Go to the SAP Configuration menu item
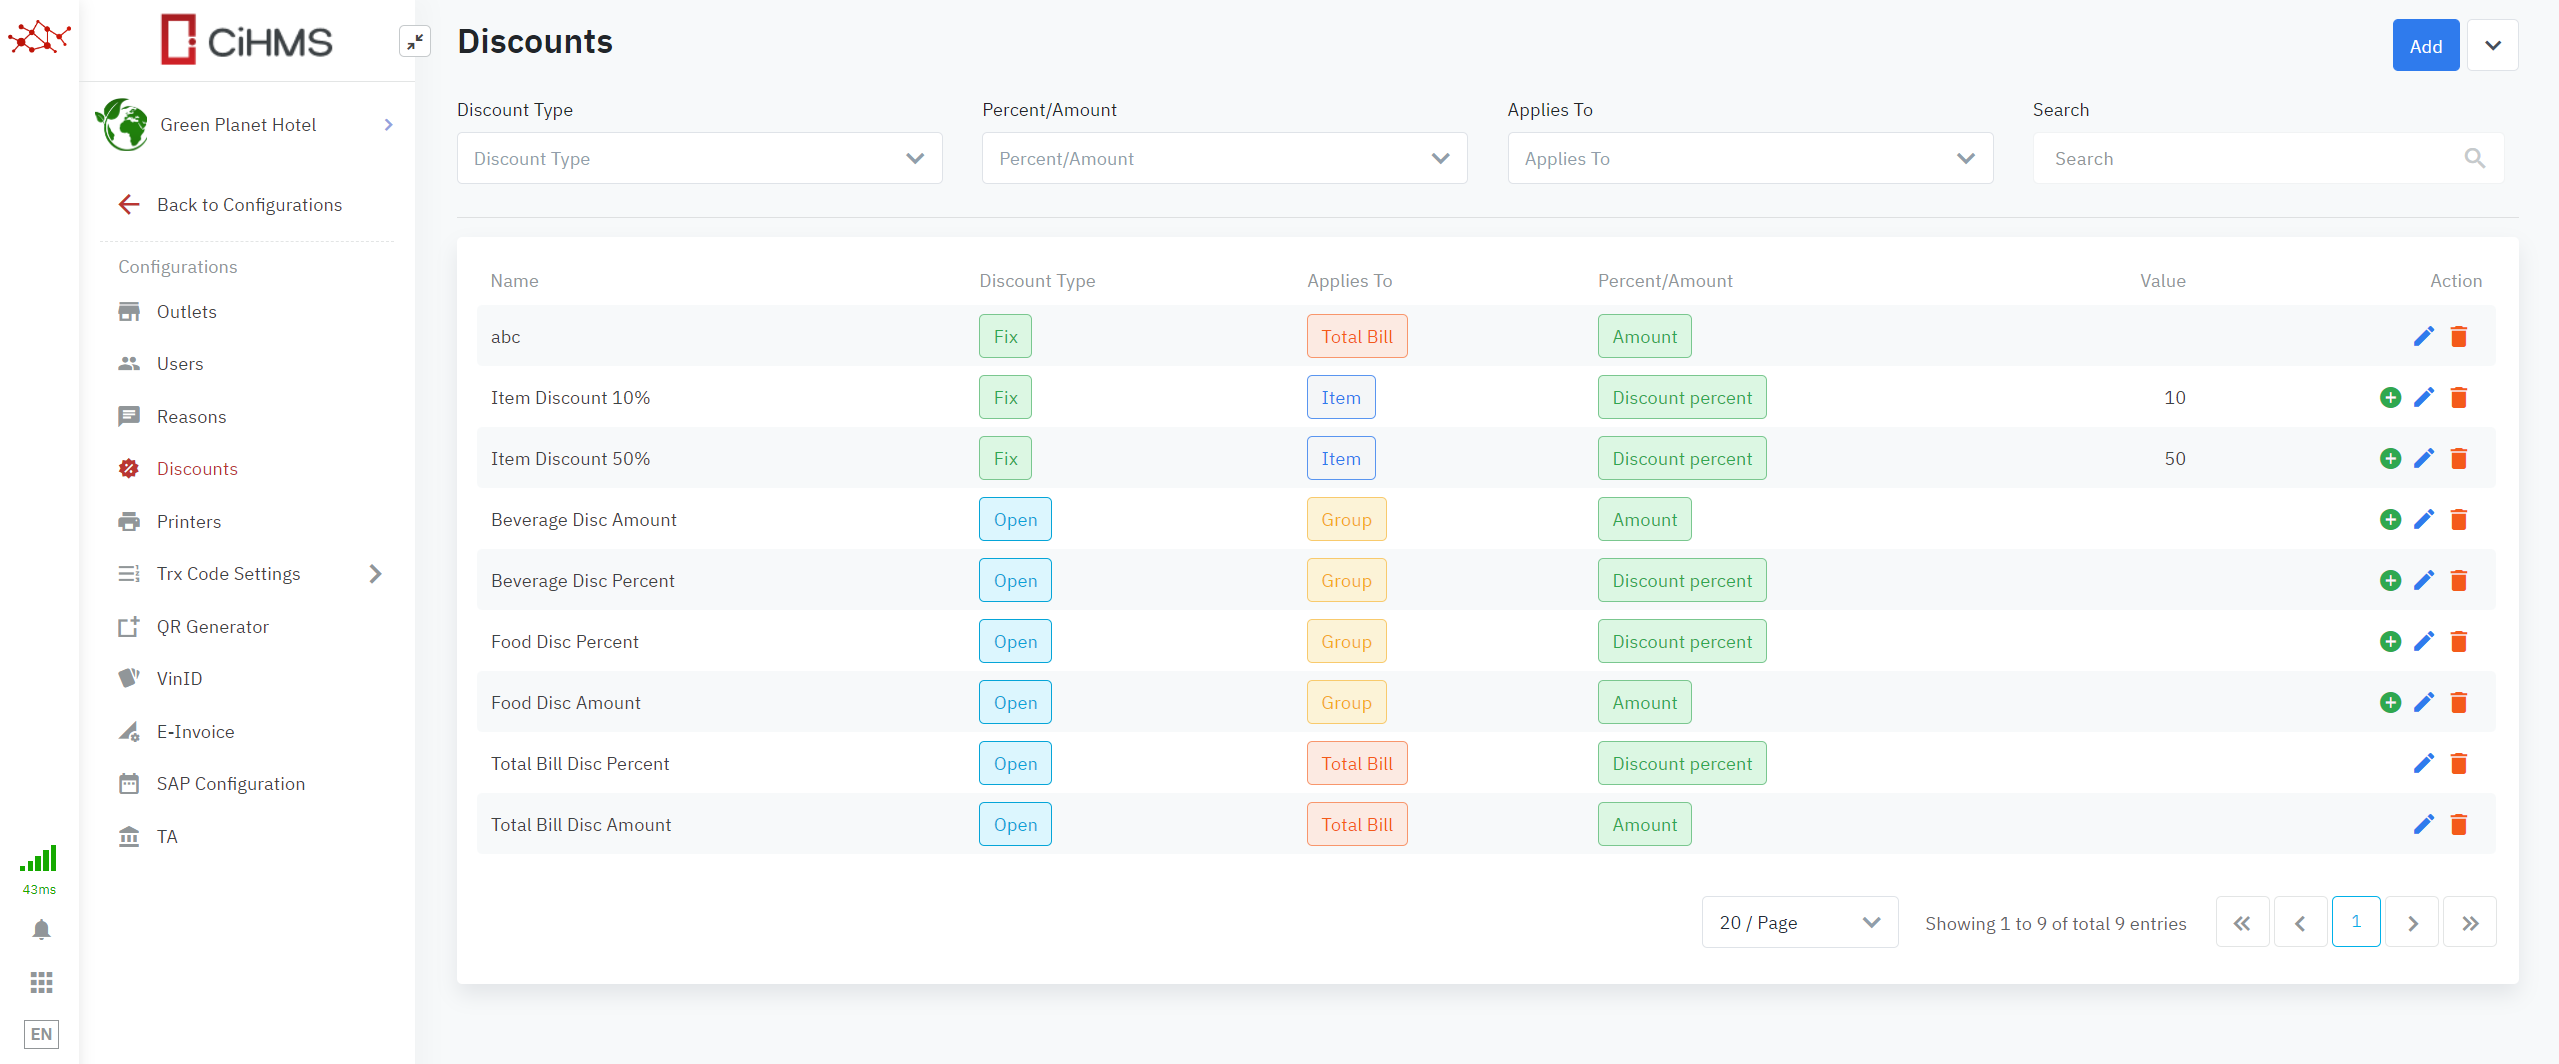Viewport: 2559px width, 1064px height. click(x=230, y=784)
